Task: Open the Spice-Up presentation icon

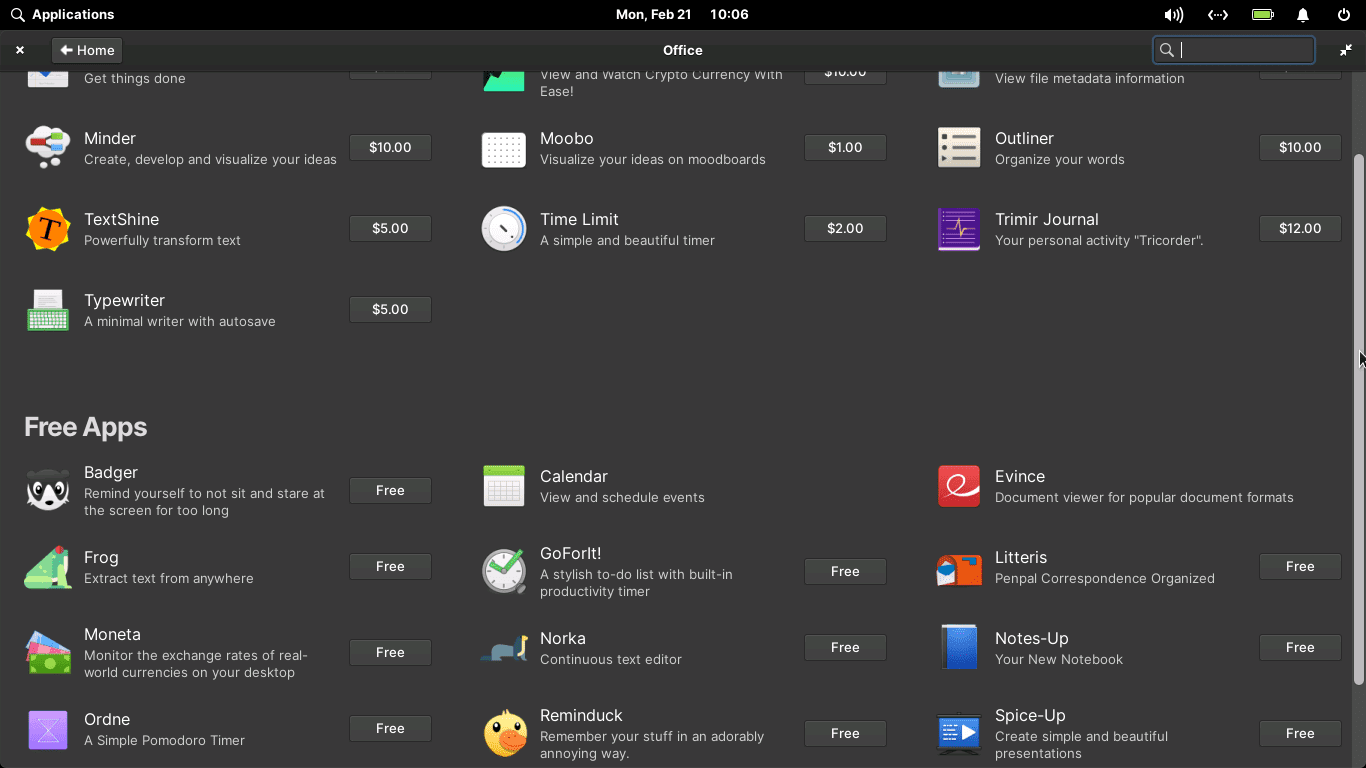Action: (x=959, y=733)
